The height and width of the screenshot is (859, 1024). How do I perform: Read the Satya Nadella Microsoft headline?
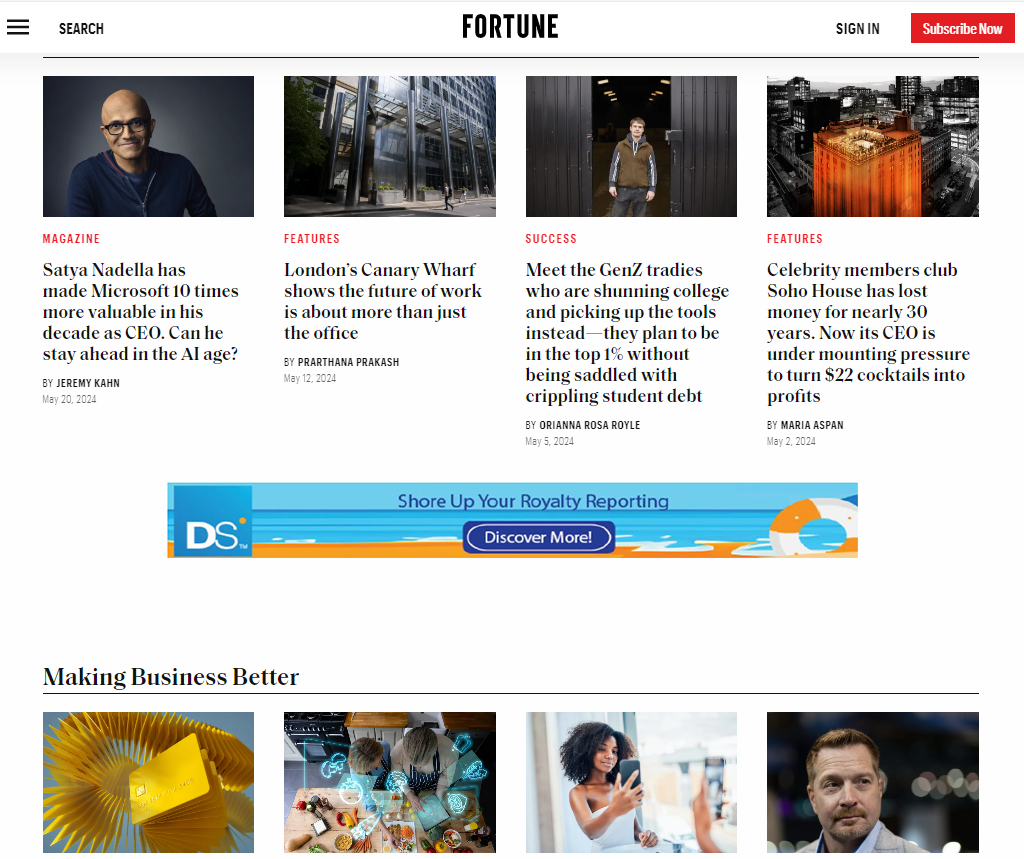[x=141, y=312]
